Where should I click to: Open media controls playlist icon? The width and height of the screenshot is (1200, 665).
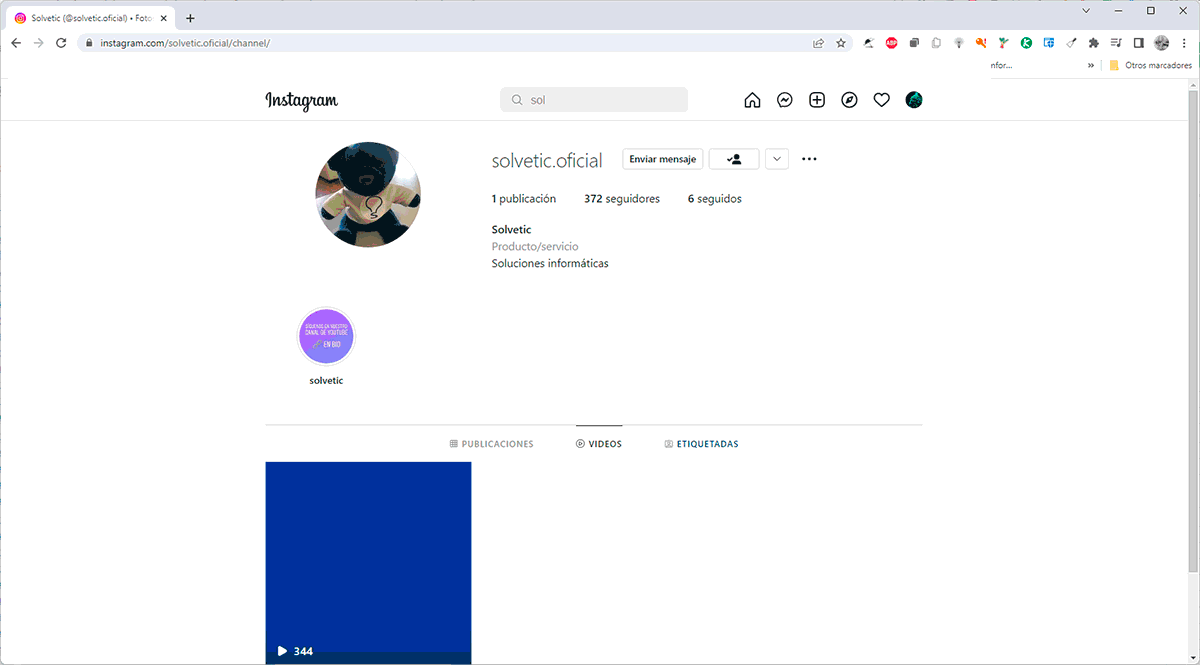(x=1116, y=43)
